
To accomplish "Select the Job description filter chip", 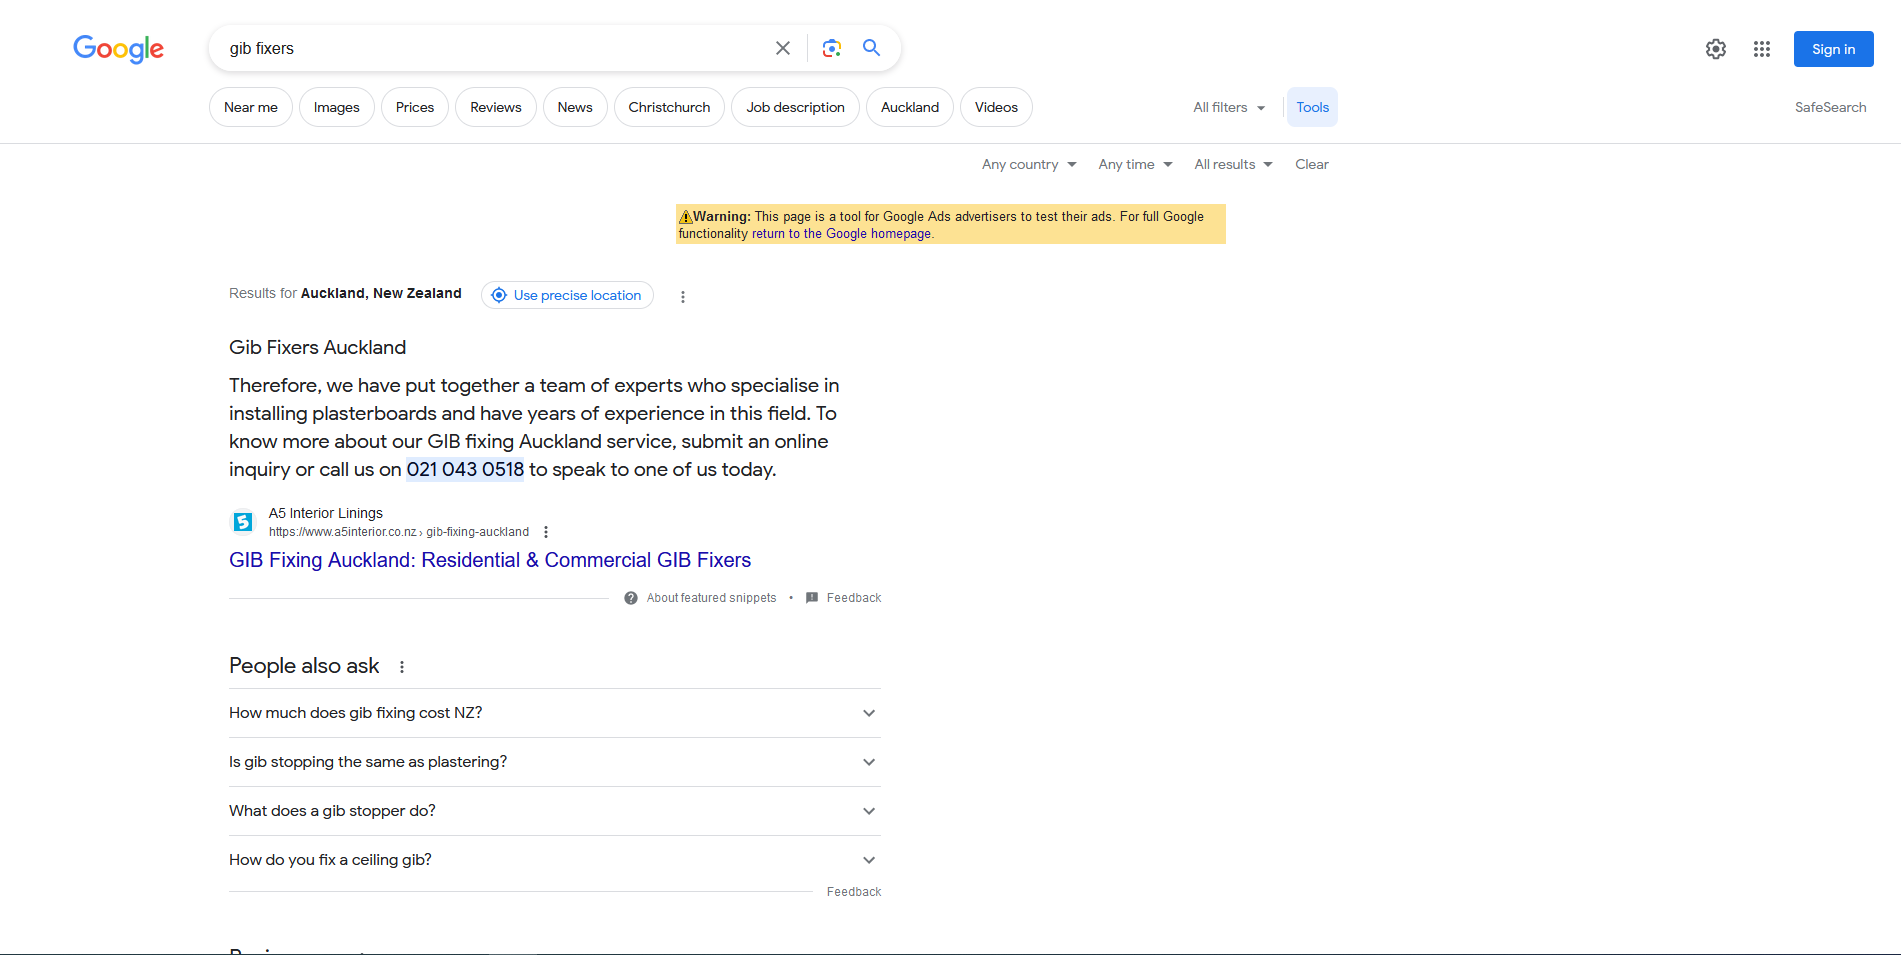I will [x=795, y=107].
